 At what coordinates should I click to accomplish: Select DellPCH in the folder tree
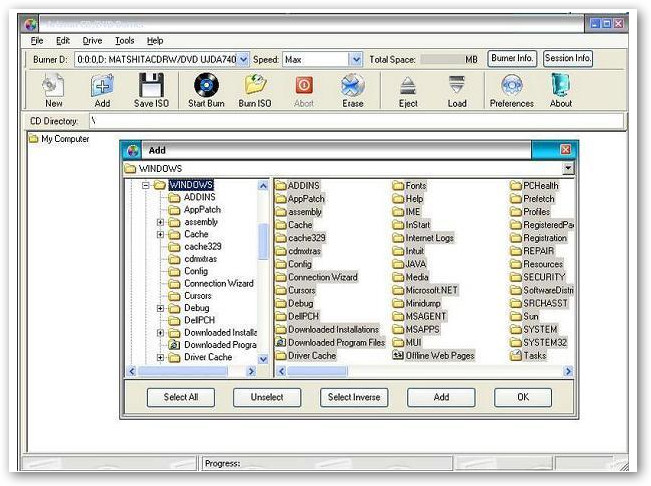[199, 320]
